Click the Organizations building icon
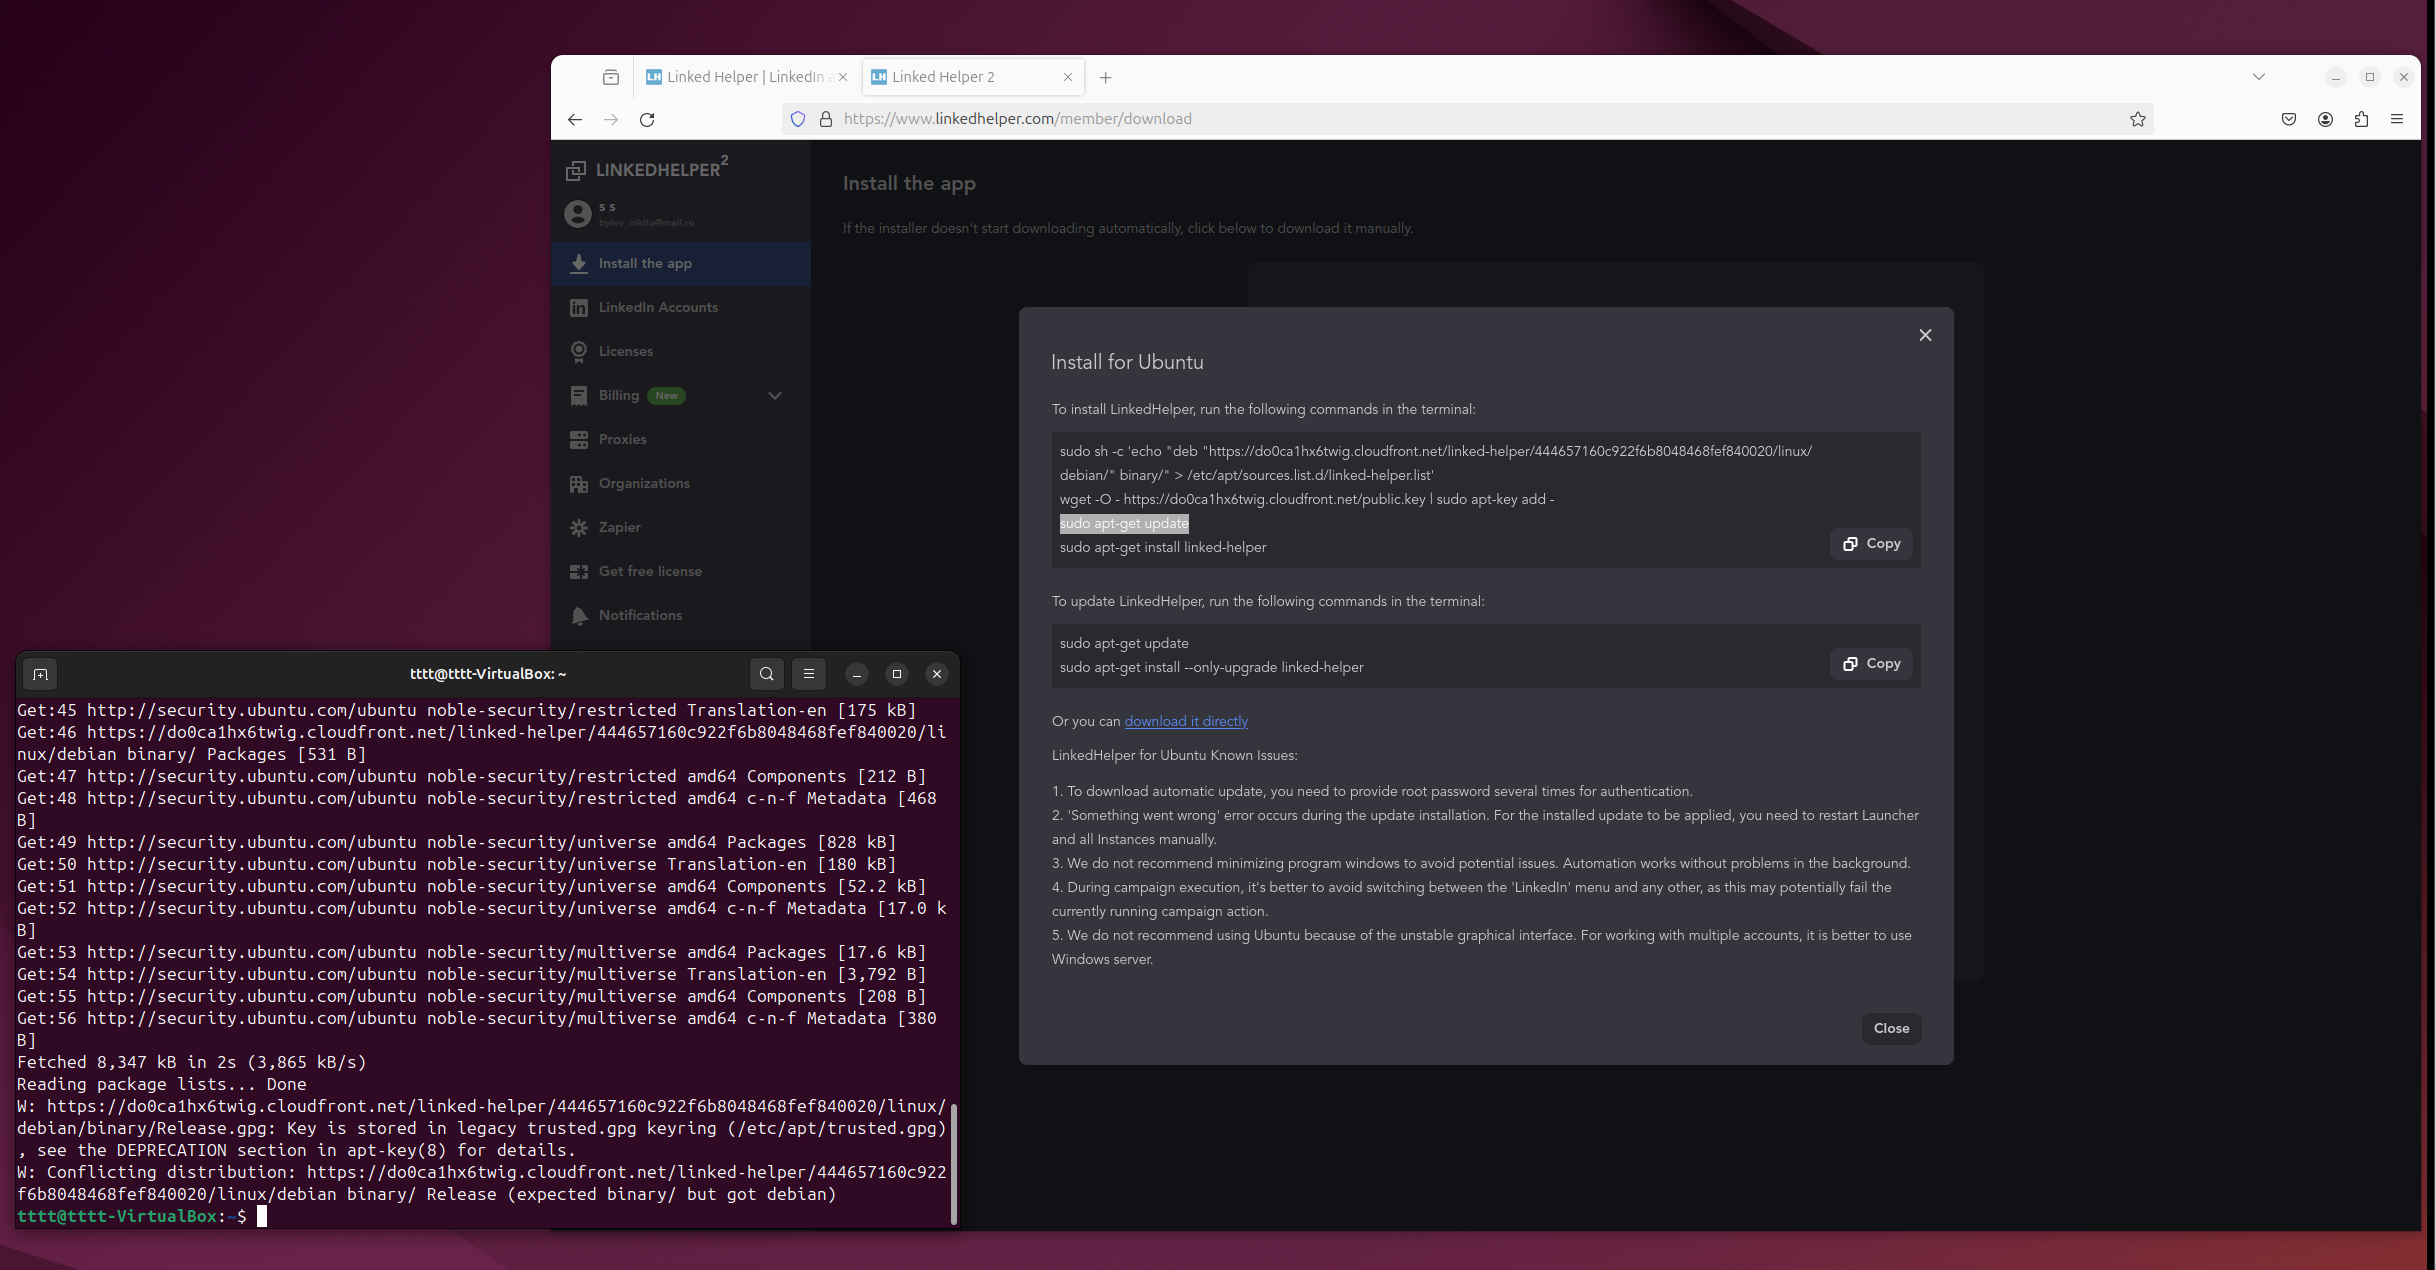This screenshot has width=2436, height=1270. tap(579, 483)
